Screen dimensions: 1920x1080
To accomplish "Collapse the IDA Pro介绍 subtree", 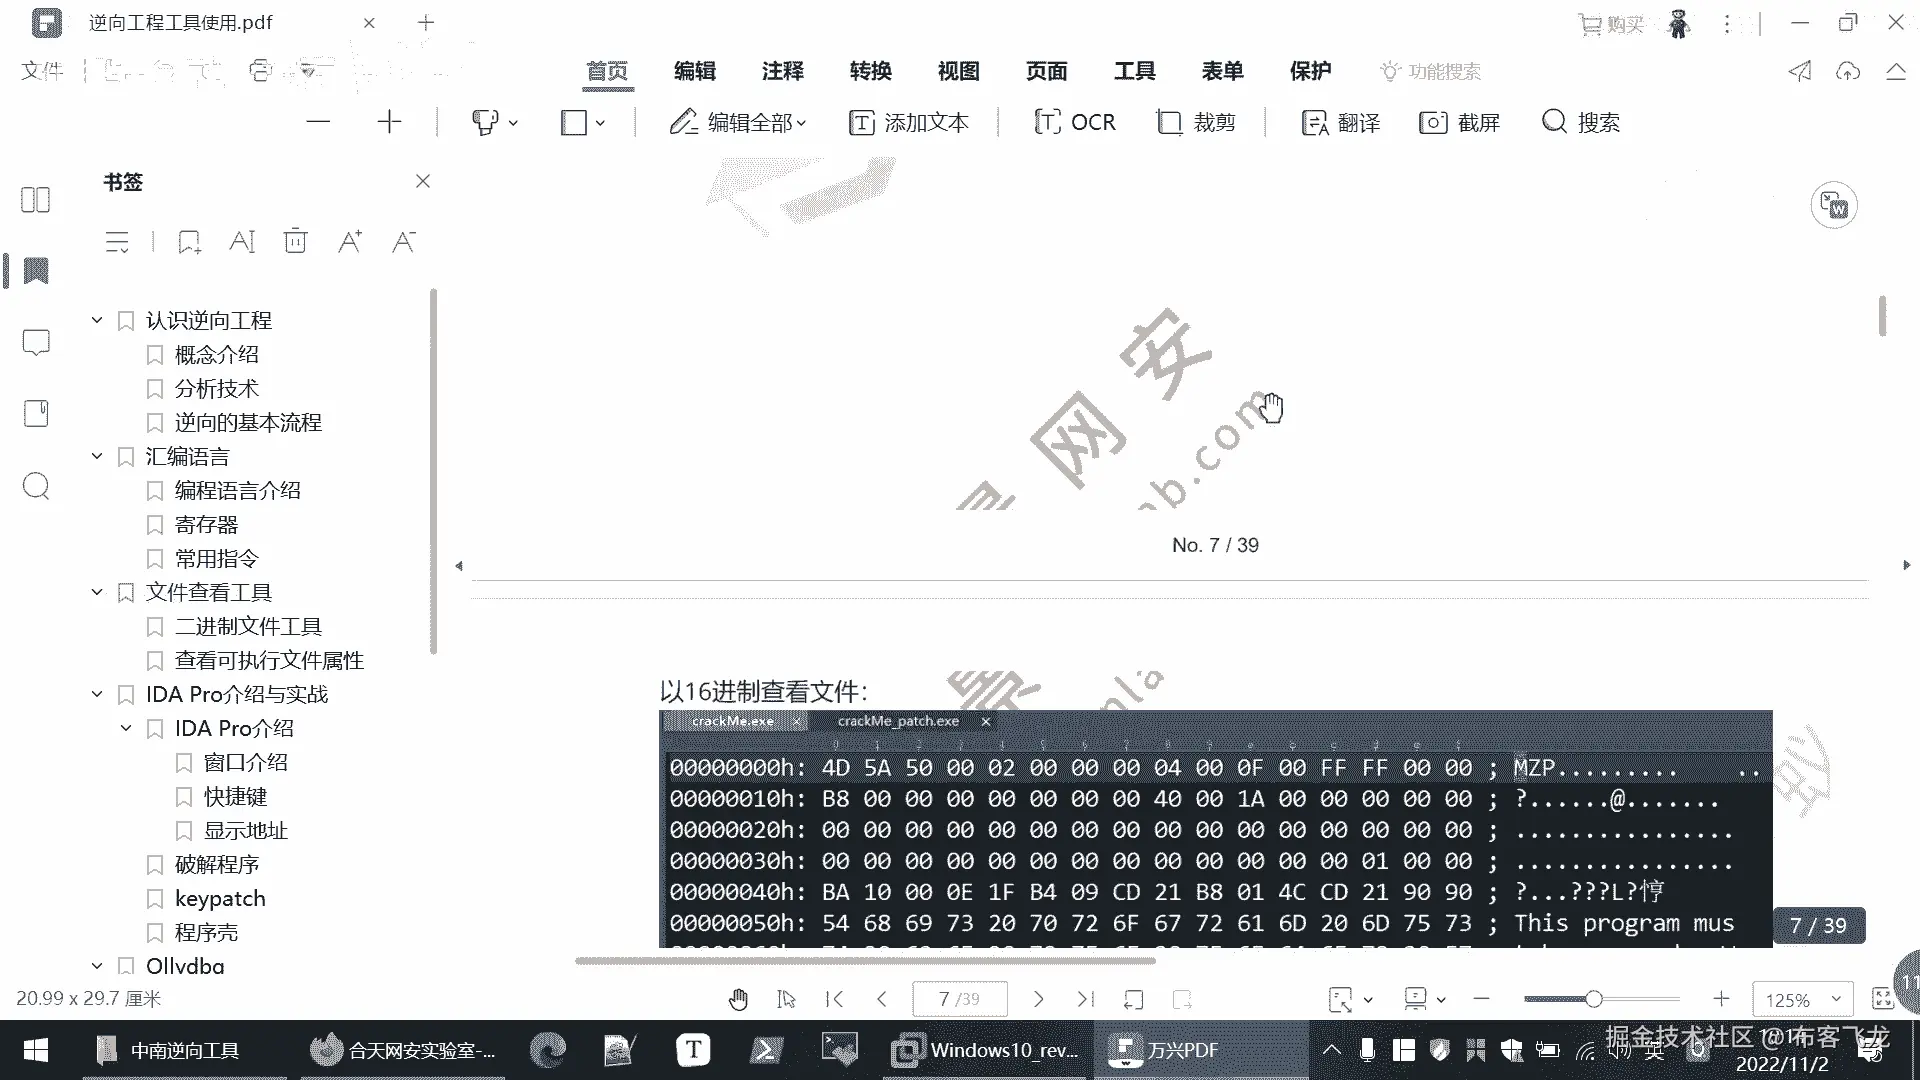I will click(x=126, y=728).
